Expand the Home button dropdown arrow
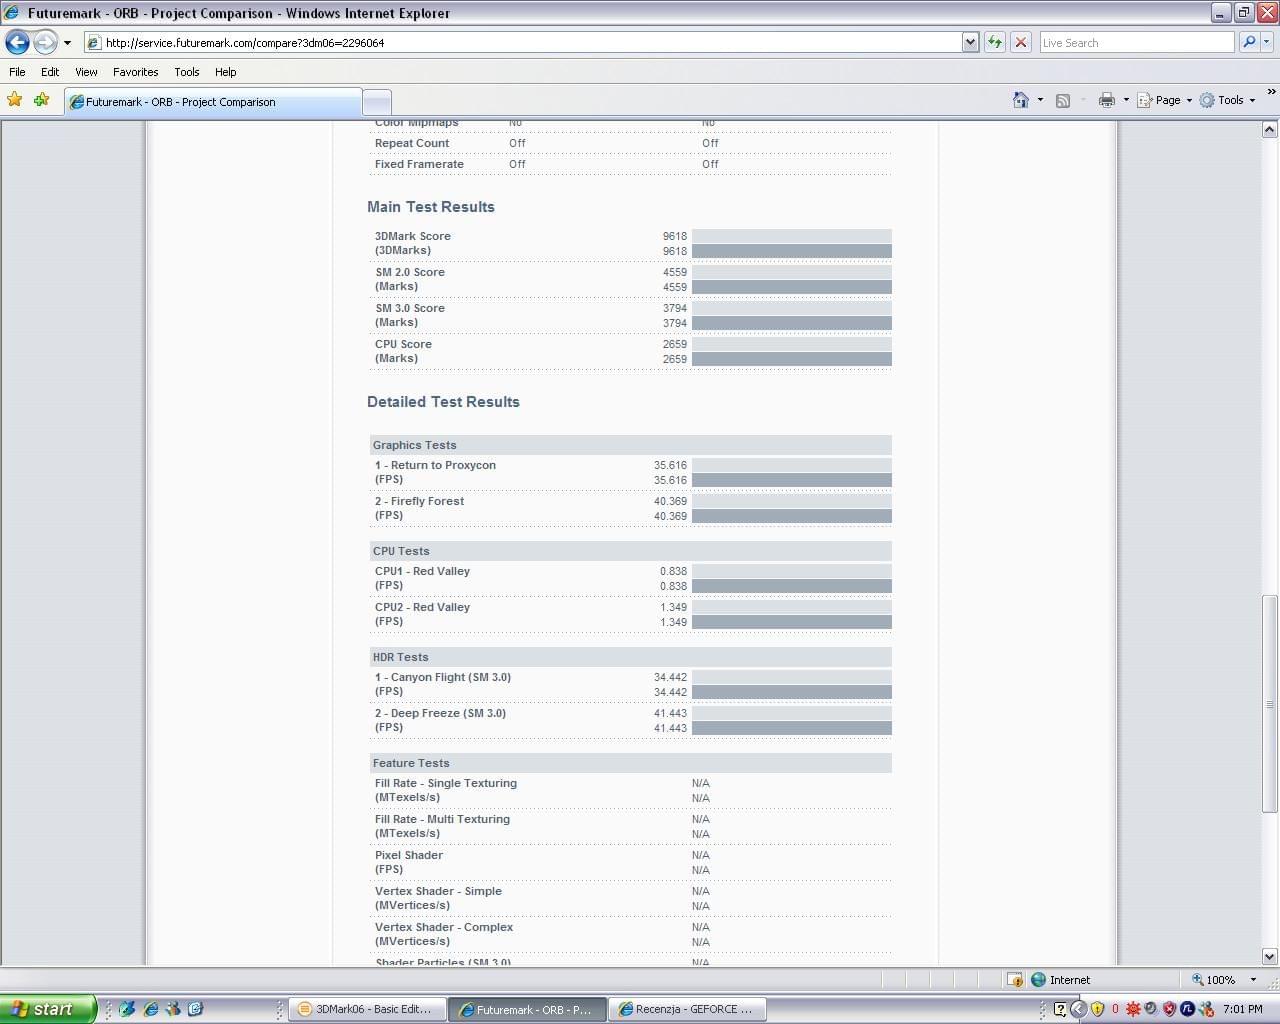1280x1024 pixels. (1040, 100)
